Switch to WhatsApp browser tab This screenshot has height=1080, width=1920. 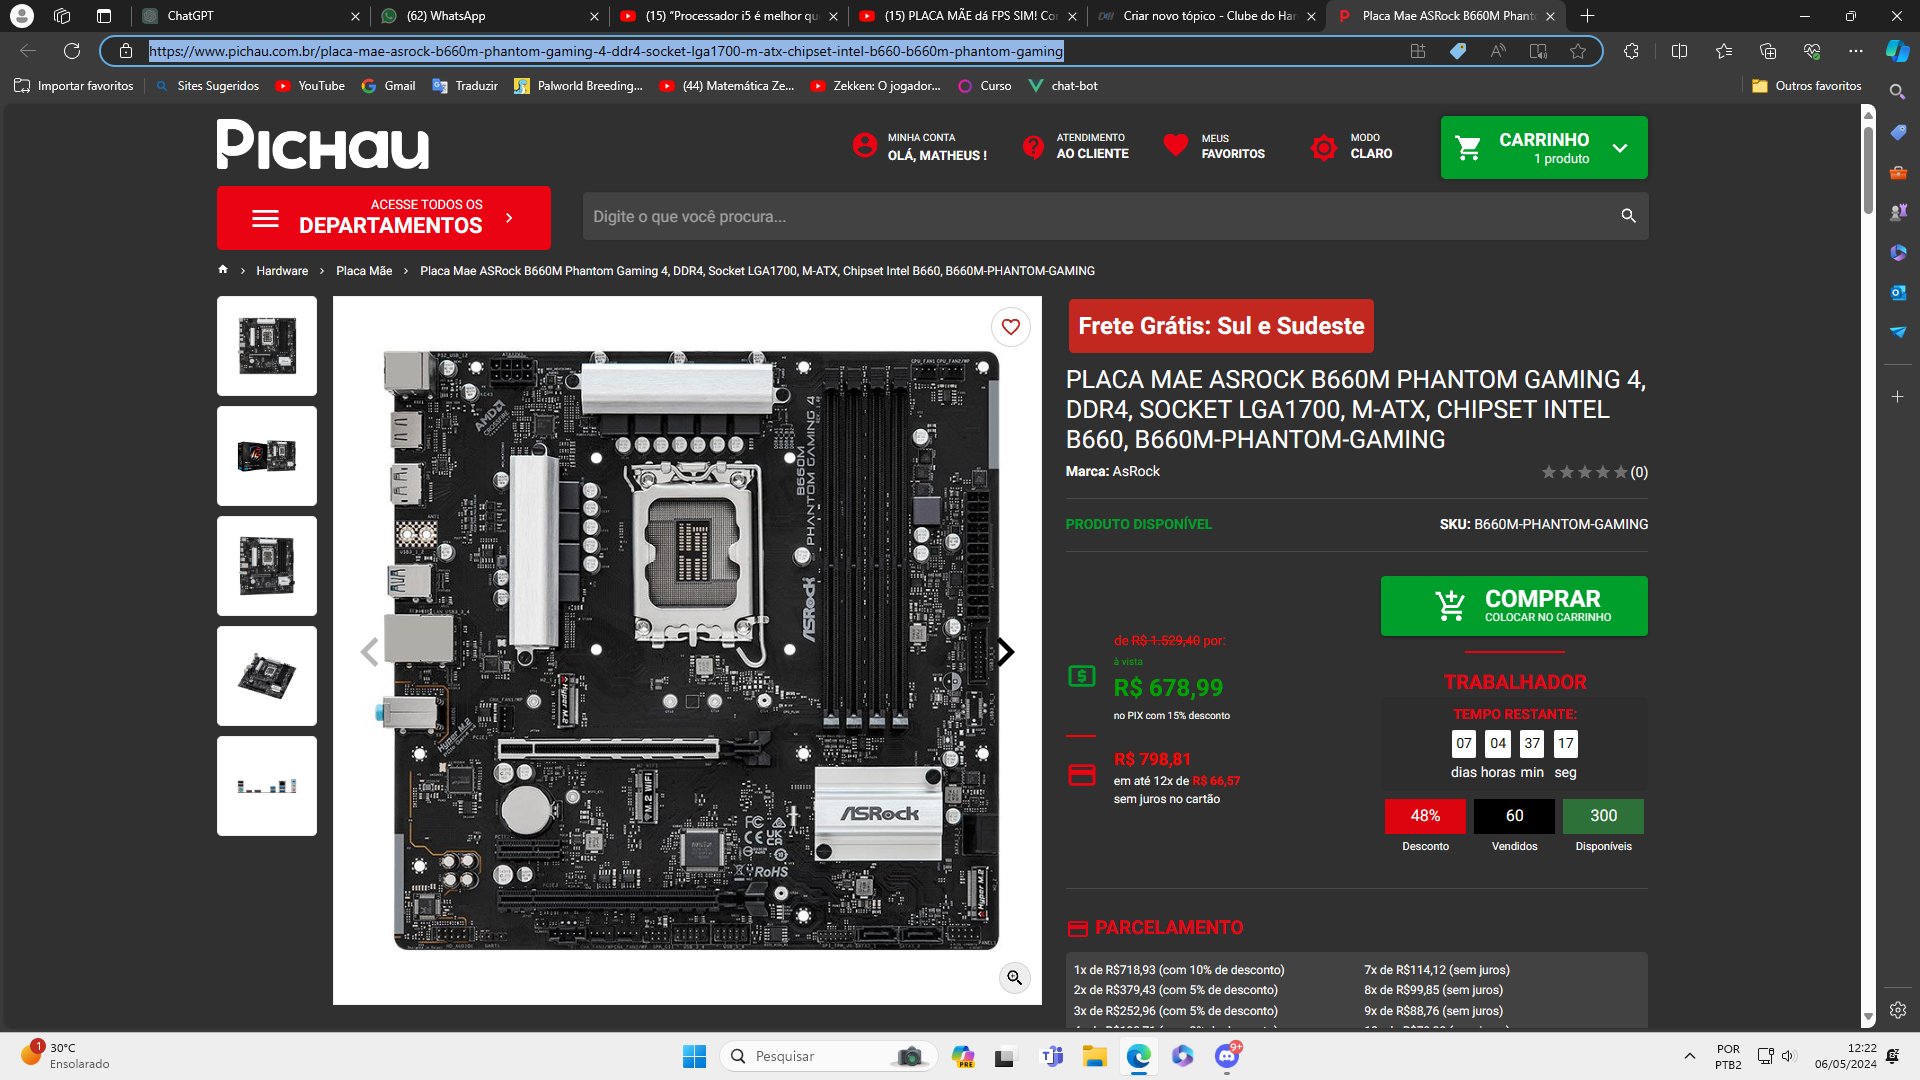coord(489,16)
